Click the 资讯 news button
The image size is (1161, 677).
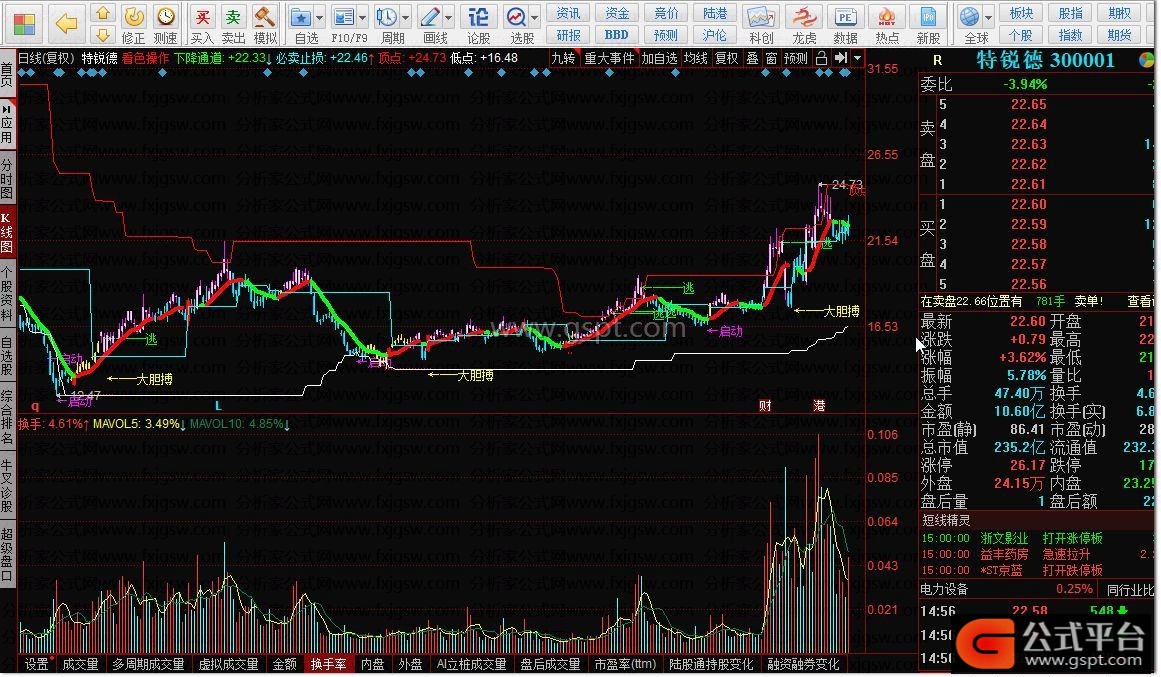568,13
